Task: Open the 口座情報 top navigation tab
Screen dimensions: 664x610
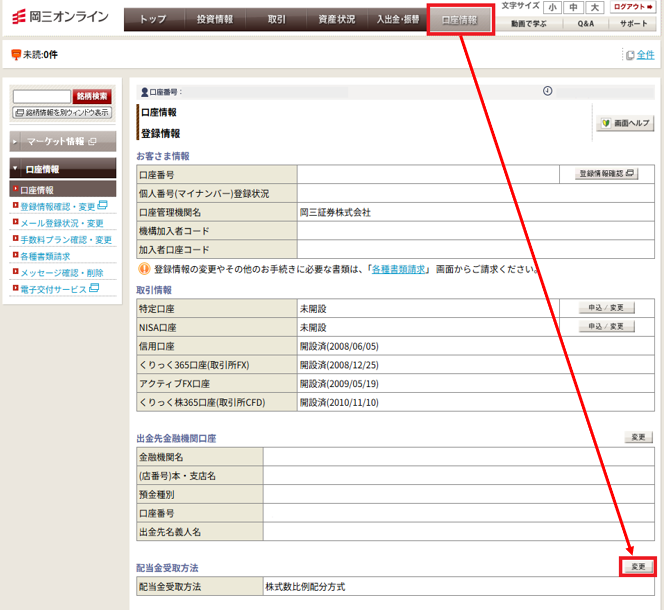Action: coord(460,19)
